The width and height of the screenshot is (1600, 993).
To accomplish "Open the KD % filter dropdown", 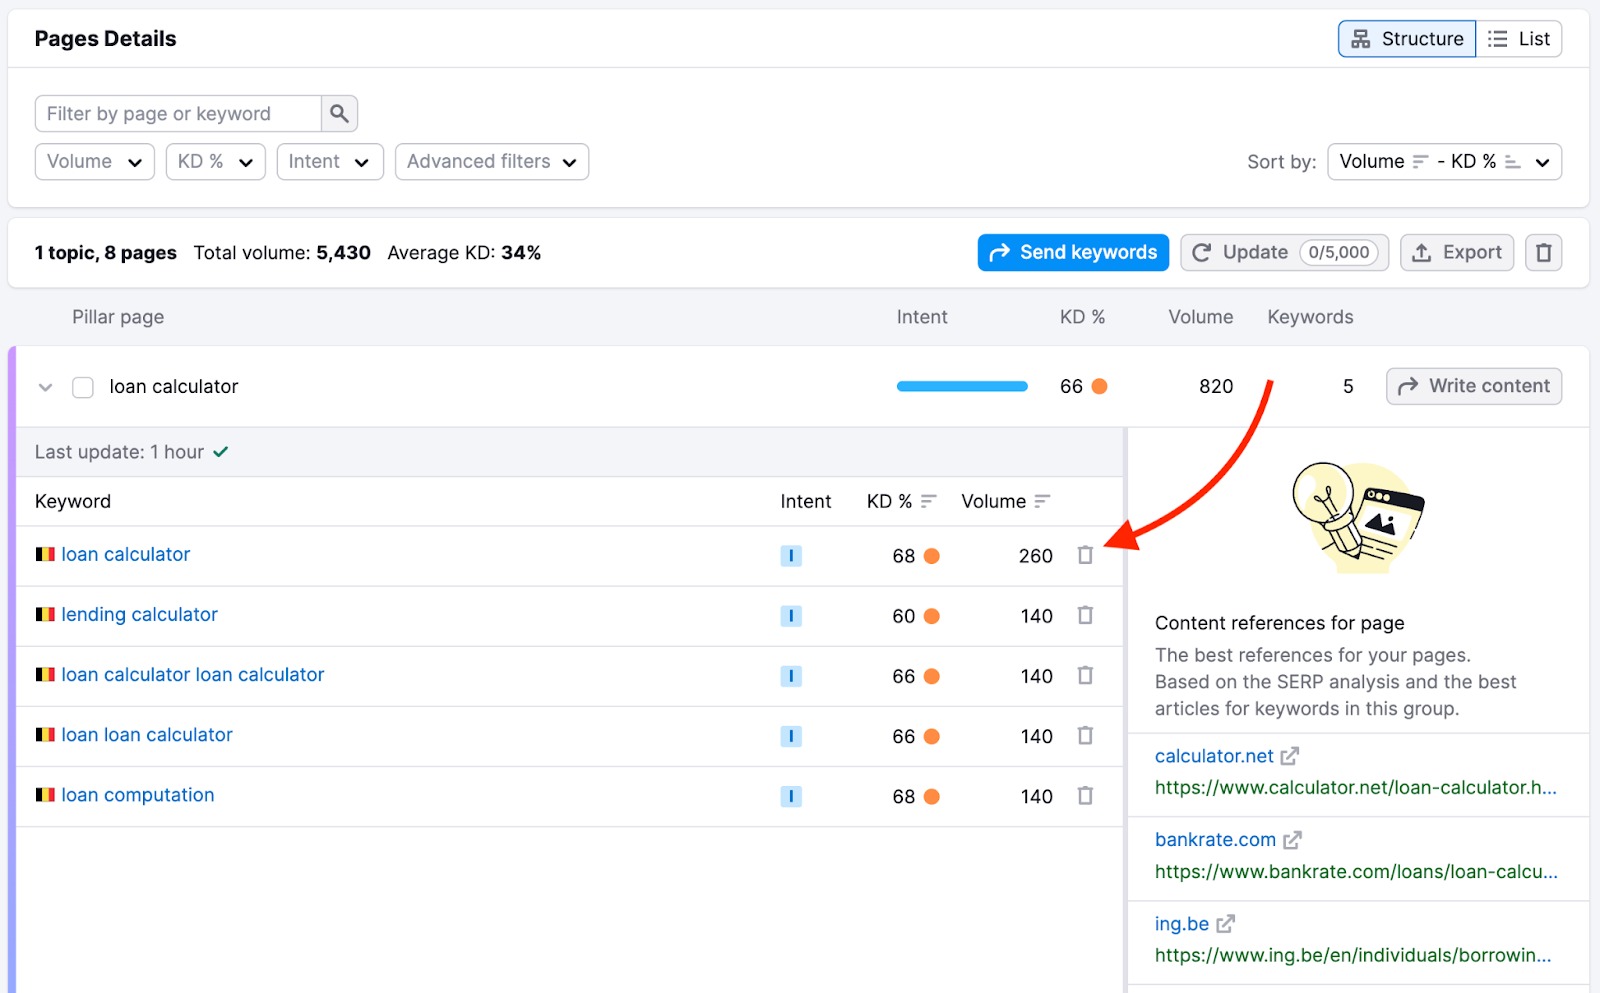I will pos(215,162).
